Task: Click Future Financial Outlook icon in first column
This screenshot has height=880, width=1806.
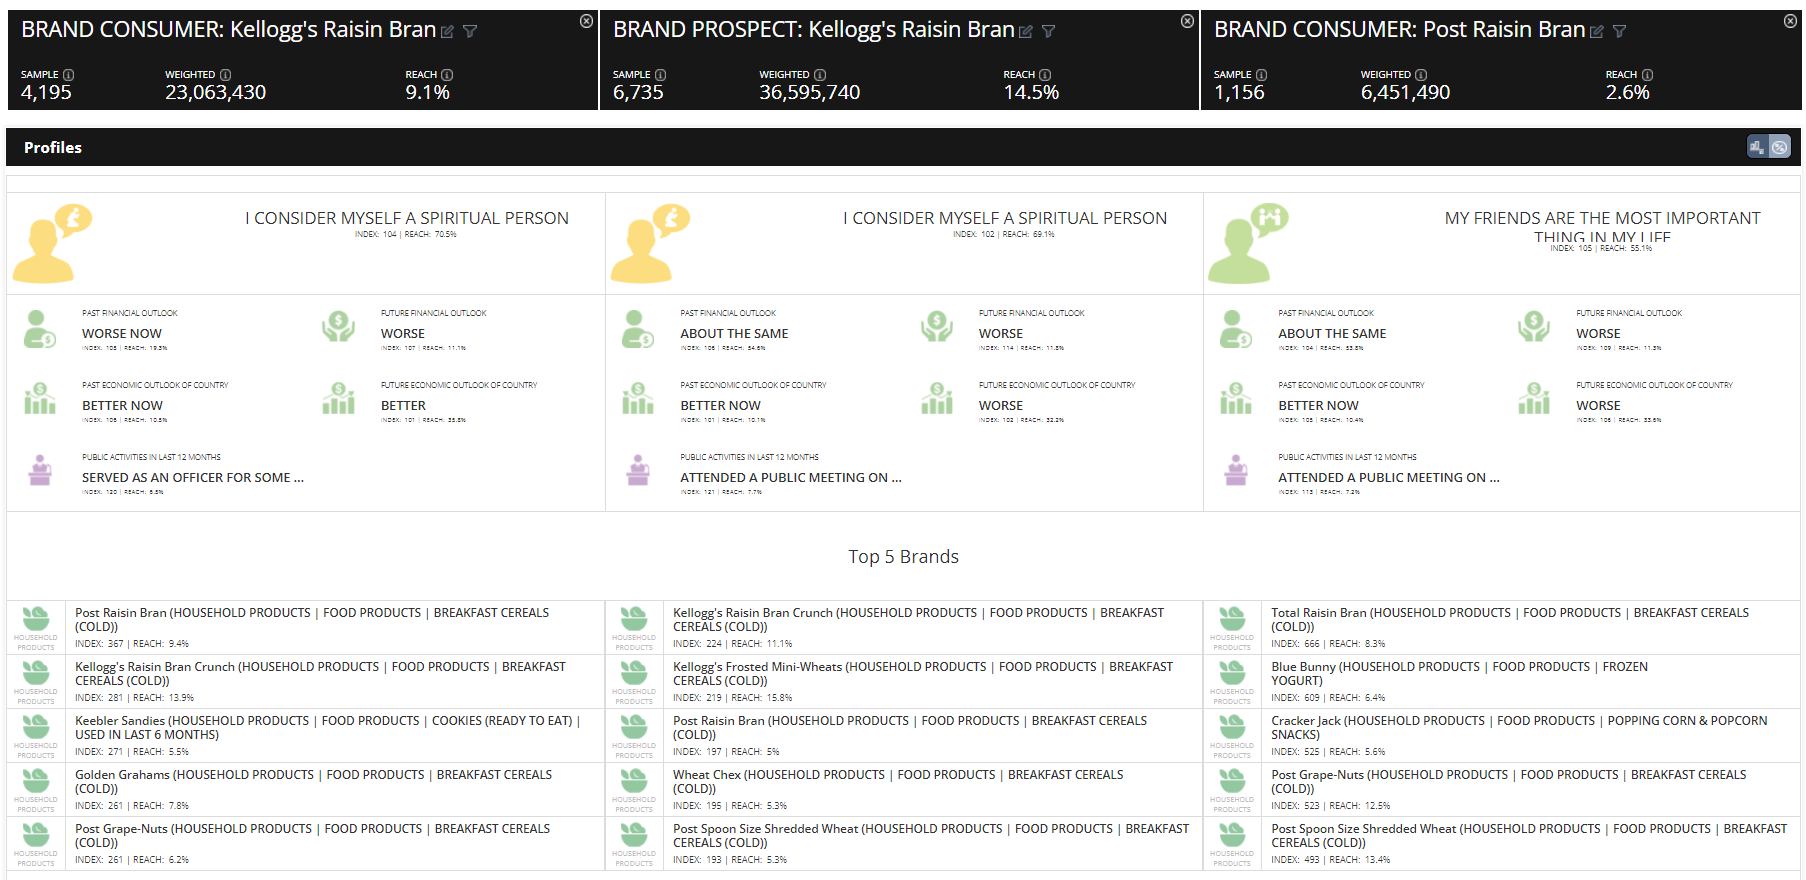Action: point(339,327)
